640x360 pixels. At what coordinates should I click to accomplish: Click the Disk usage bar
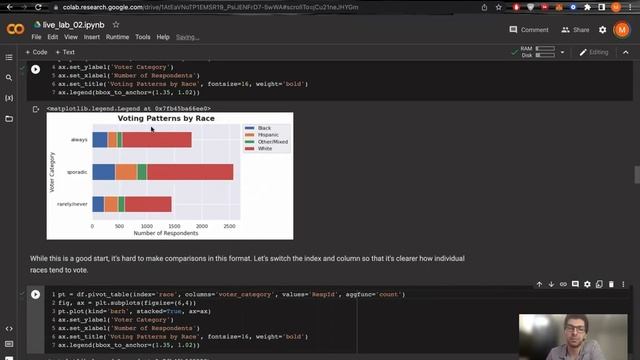[545, 55]
